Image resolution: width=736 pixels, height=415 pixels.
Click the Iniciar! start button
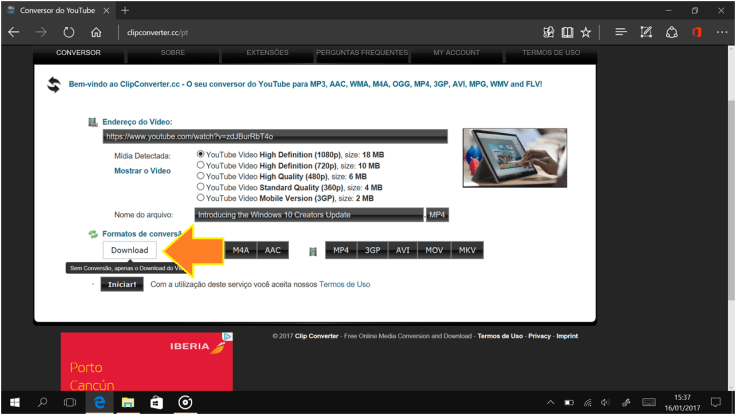[121, 284]
